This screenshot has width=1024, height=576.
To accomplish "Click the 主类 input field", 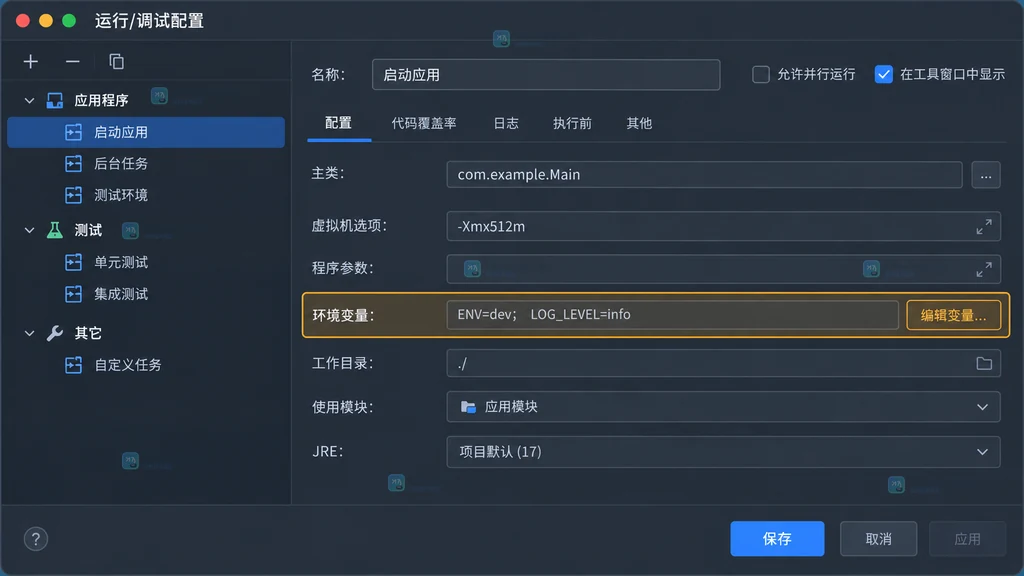I will 704,175.
